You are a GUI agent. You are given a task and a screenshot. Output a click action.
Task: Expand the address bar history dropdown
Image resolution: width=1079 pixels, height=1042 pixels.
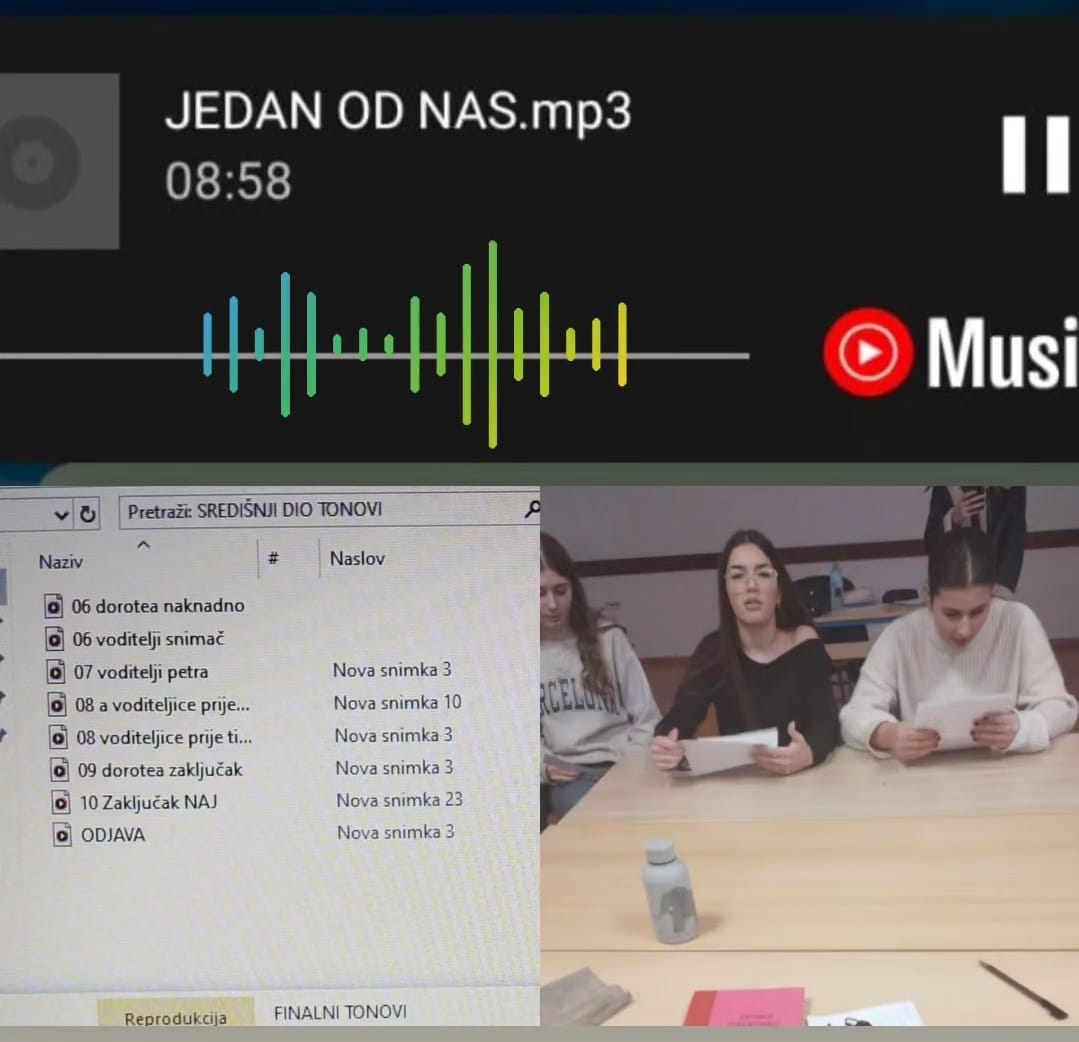coord(61,515)
